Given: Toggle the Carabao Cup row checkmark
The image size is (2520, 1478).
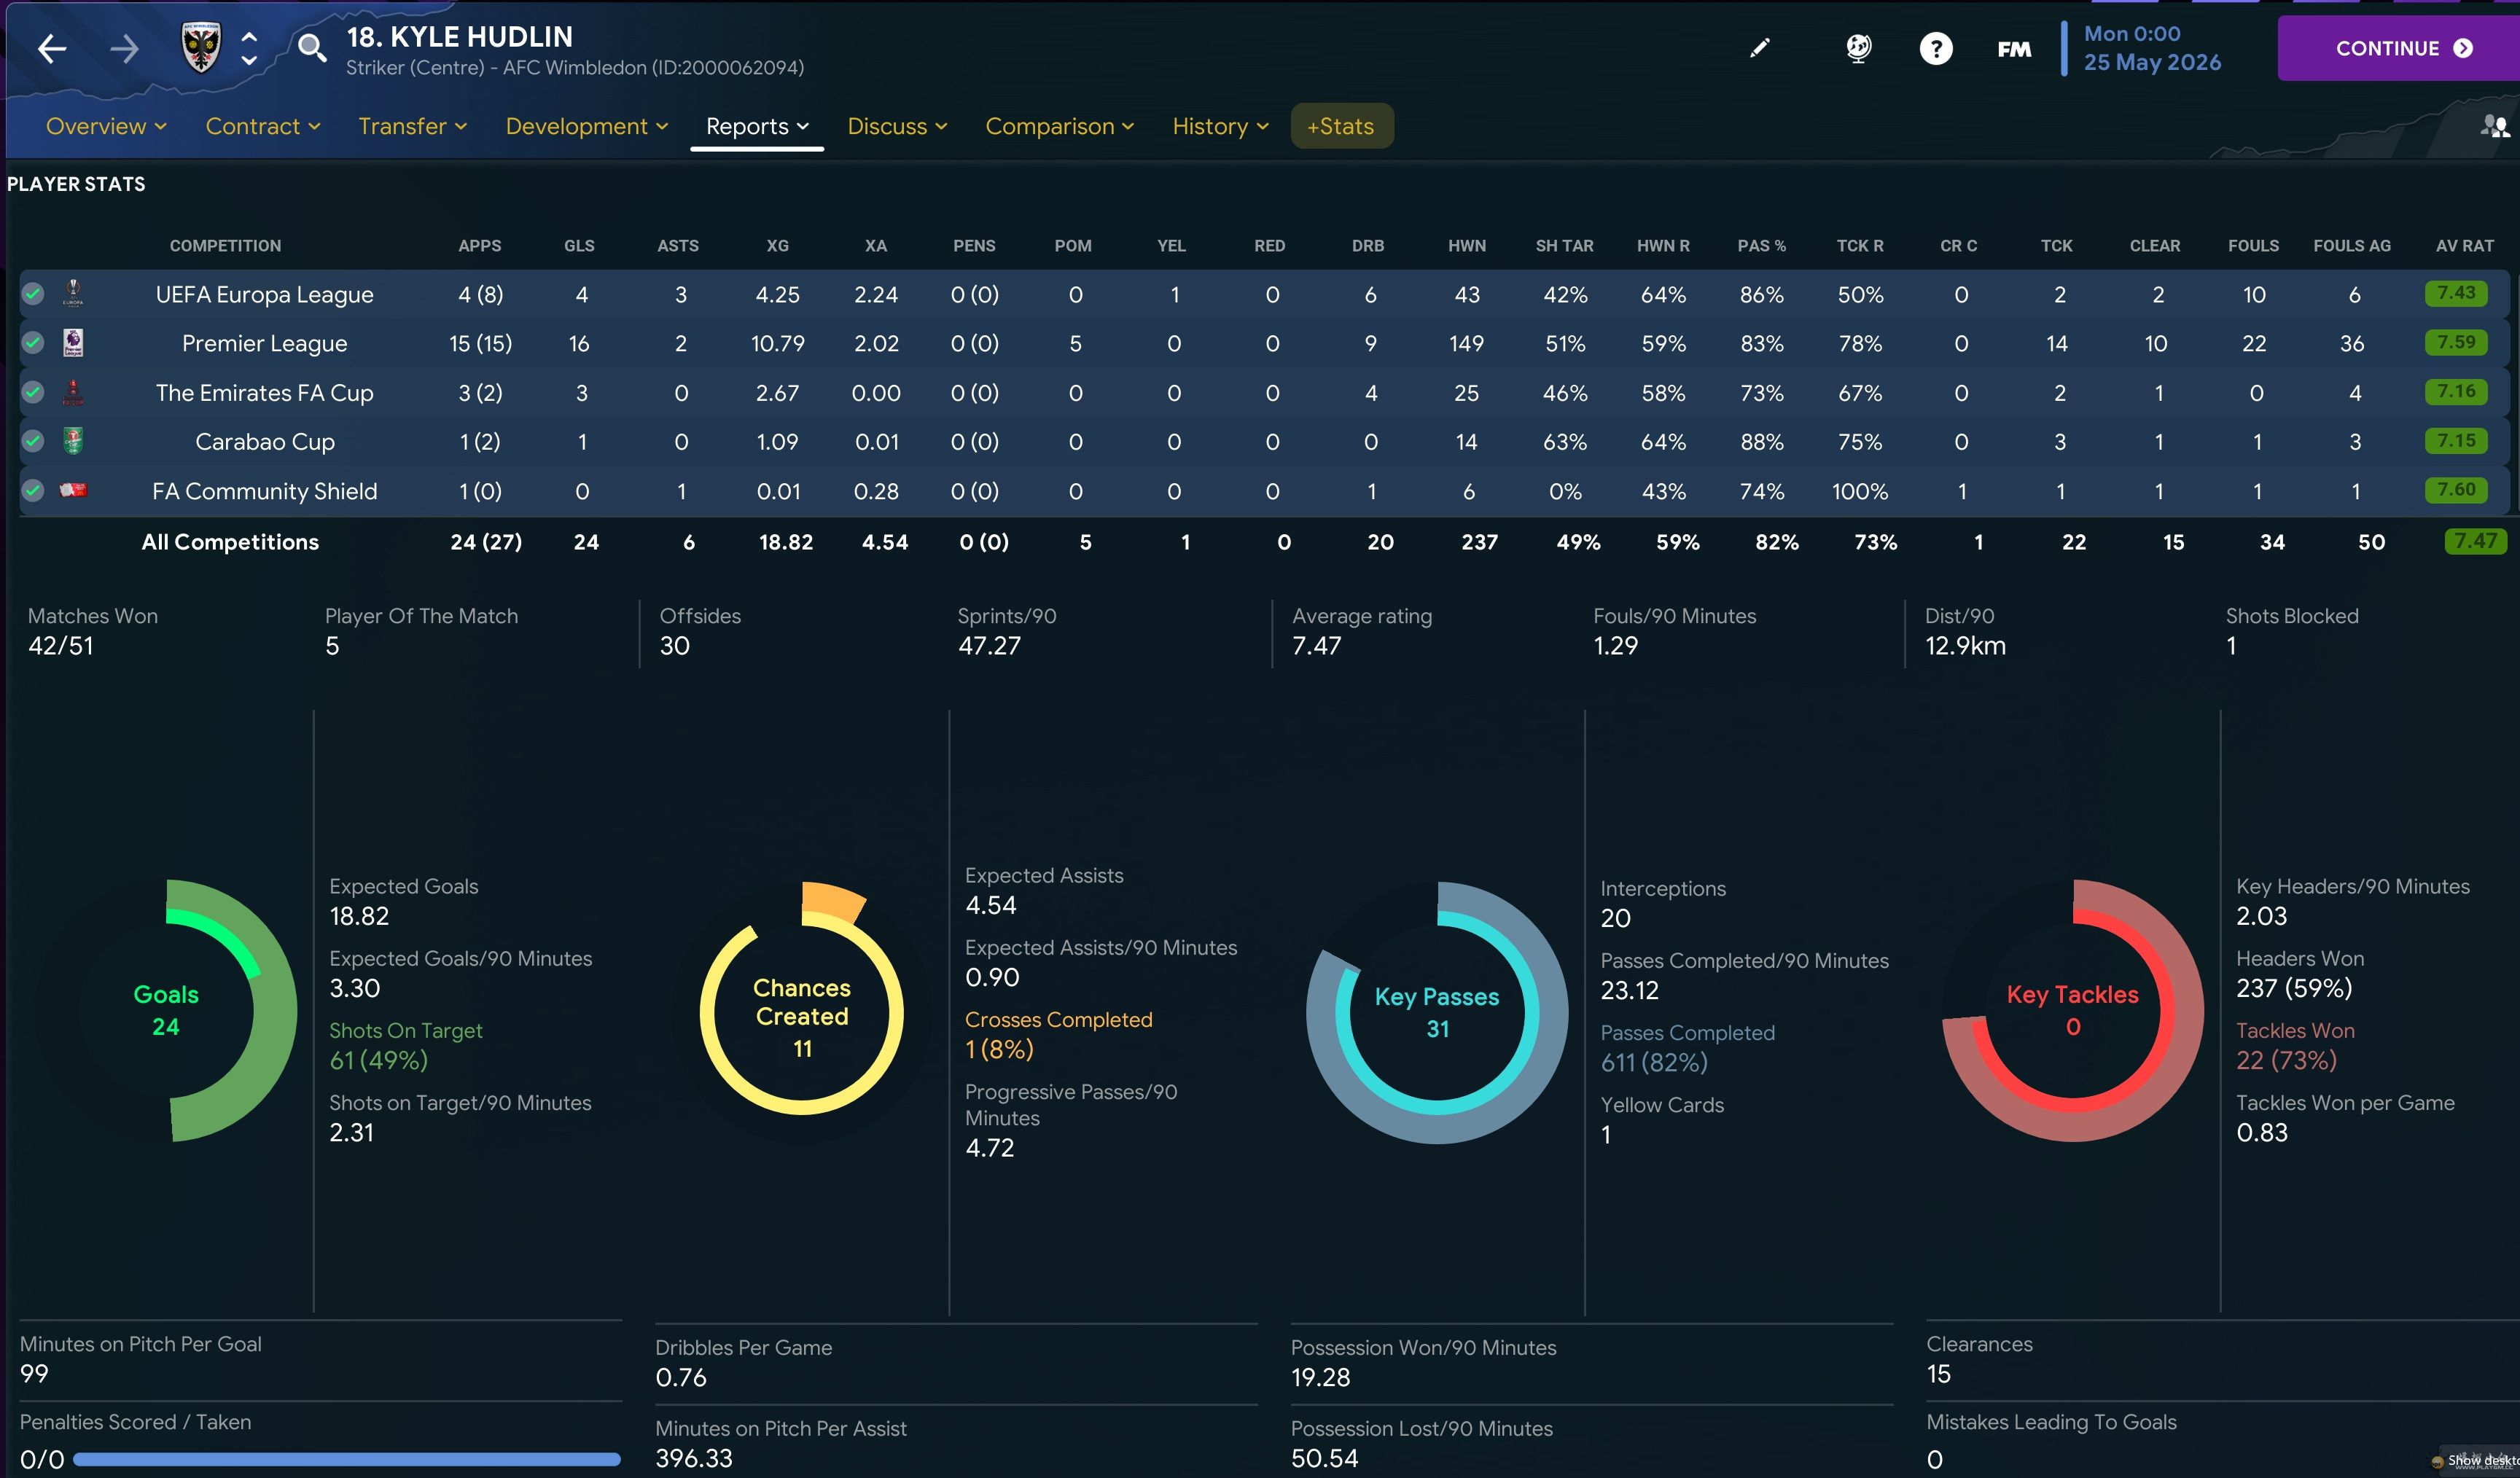Looking at the screenshot, I should 33,441.
